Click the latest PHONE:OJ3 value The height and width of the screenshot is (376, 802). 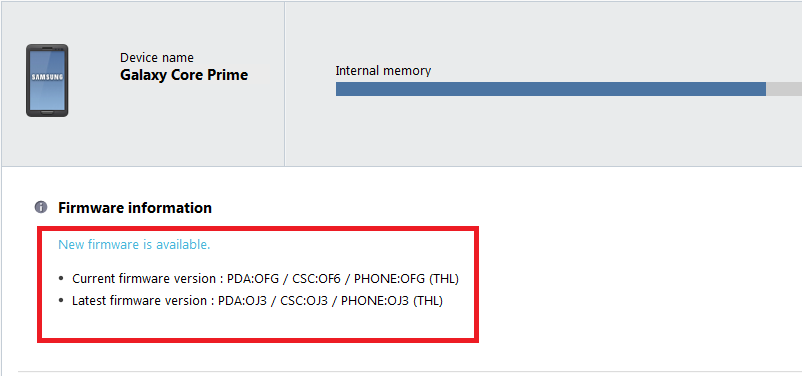pos(375,301)
